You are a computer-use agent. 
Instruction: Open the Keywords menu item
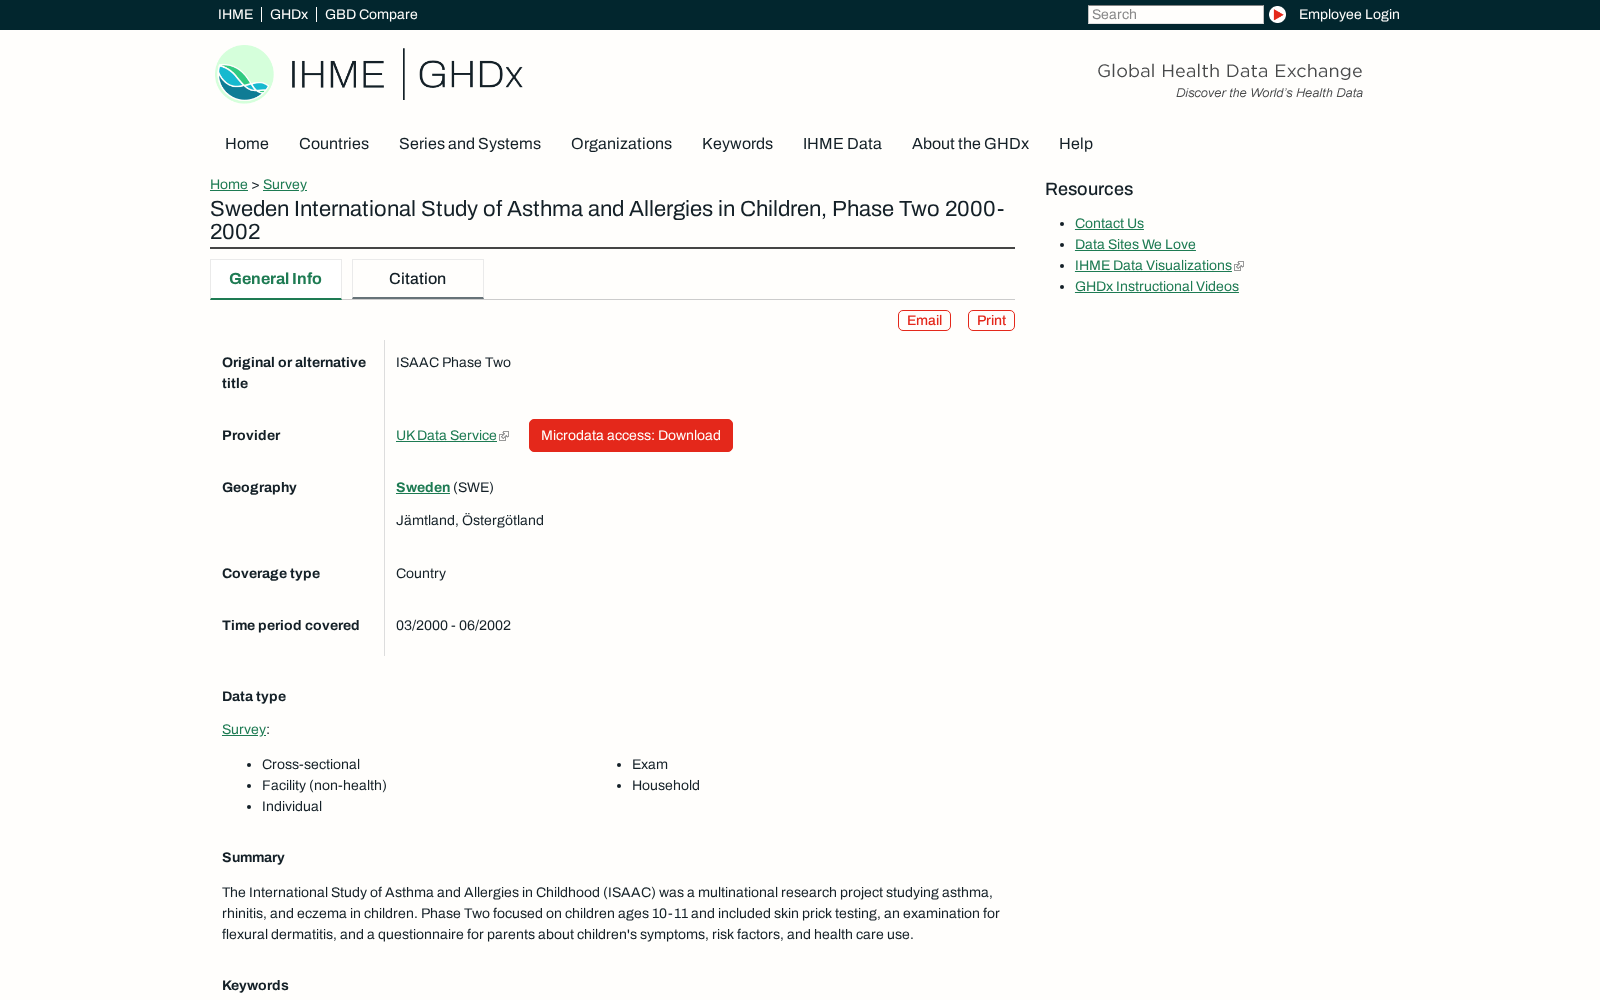click(737, 144)
